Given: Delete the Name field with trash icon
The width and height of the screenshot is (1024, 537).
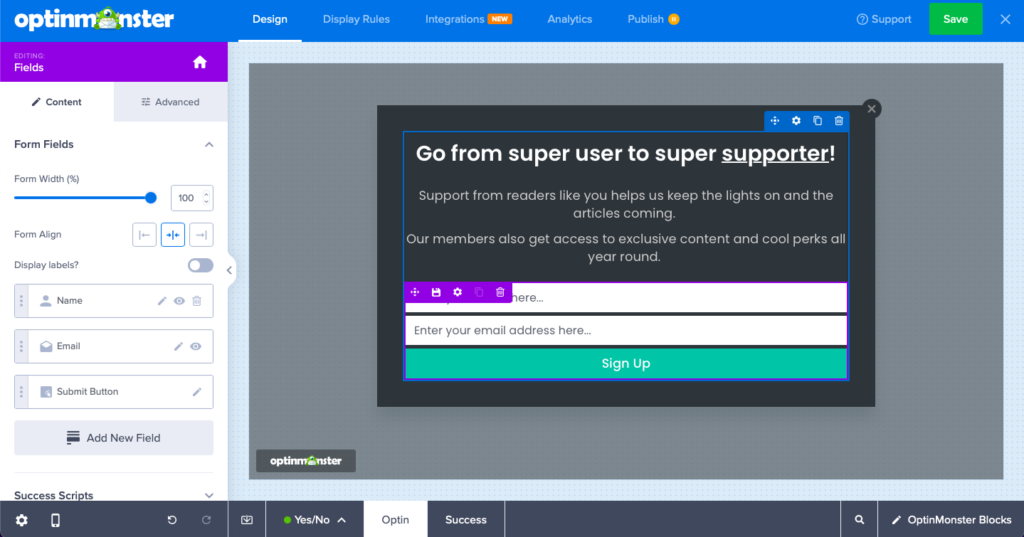Looking at the screenshot, I should [197, 301].
